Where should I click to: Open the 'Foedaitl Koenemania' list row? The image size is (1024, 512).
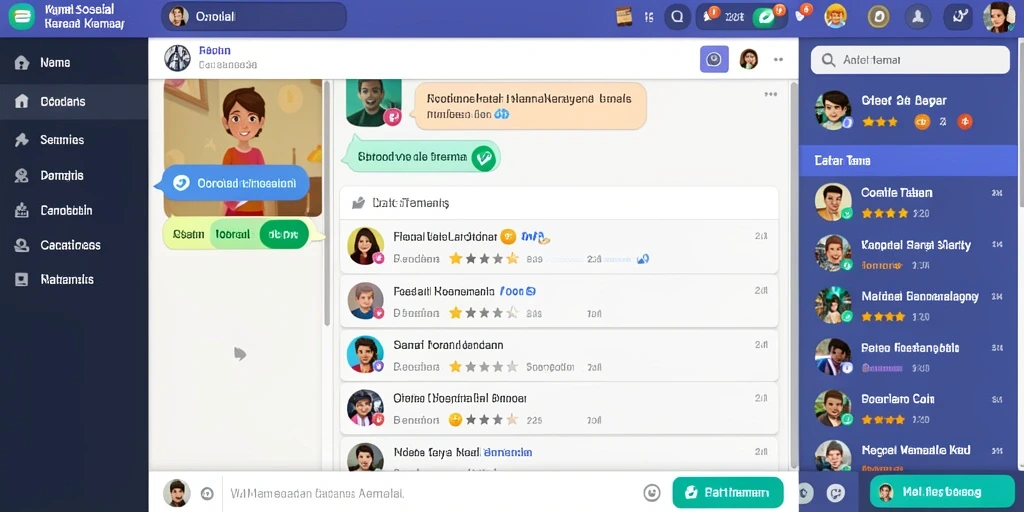(559, 301)
